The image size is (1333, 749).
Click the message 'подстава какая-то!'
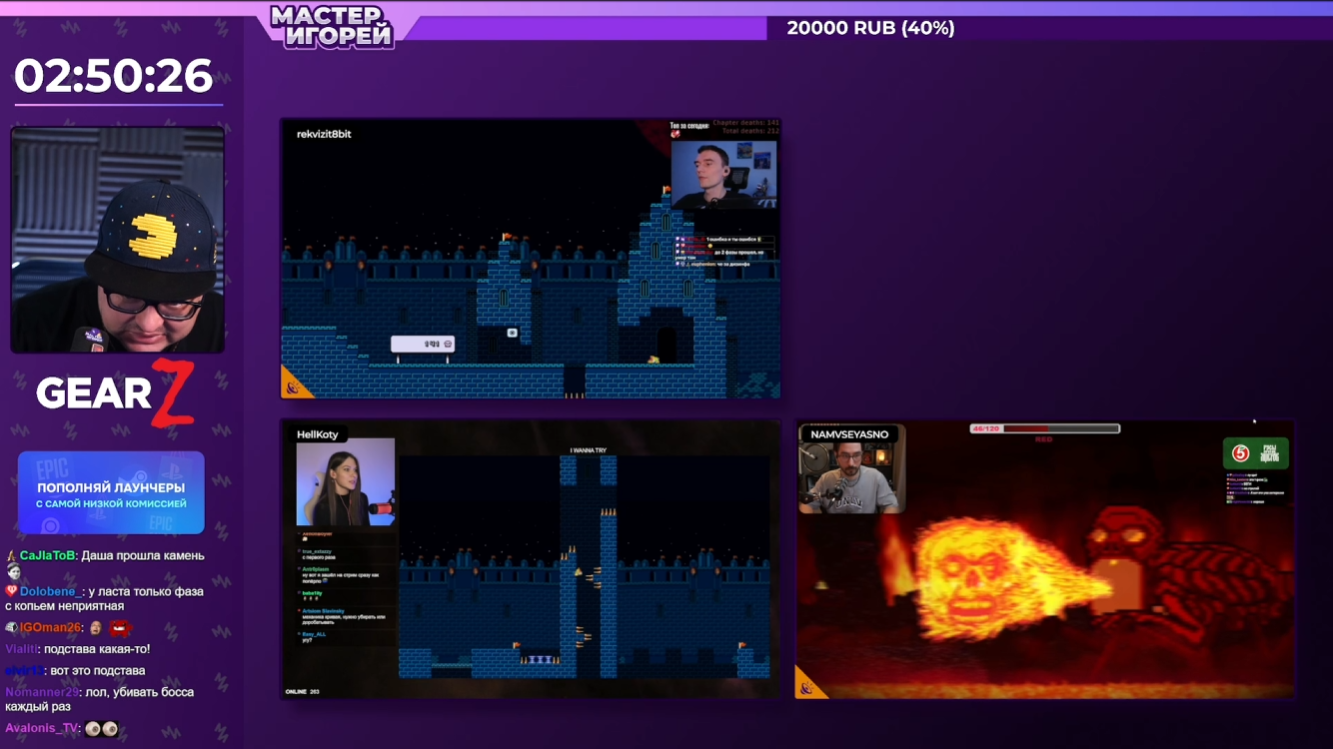(x=97, y=649)
